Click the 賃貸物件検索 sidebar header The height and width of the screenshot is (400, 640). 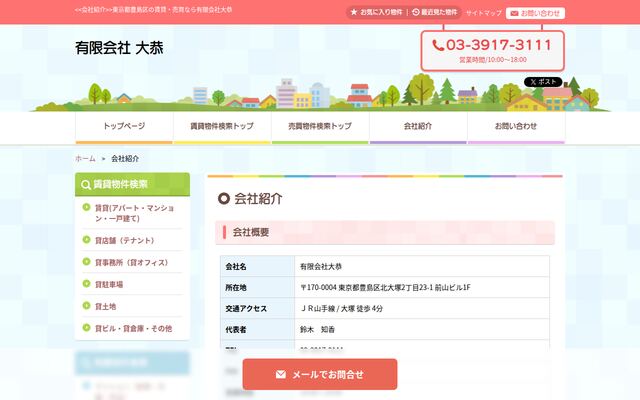tap(132, 184)
